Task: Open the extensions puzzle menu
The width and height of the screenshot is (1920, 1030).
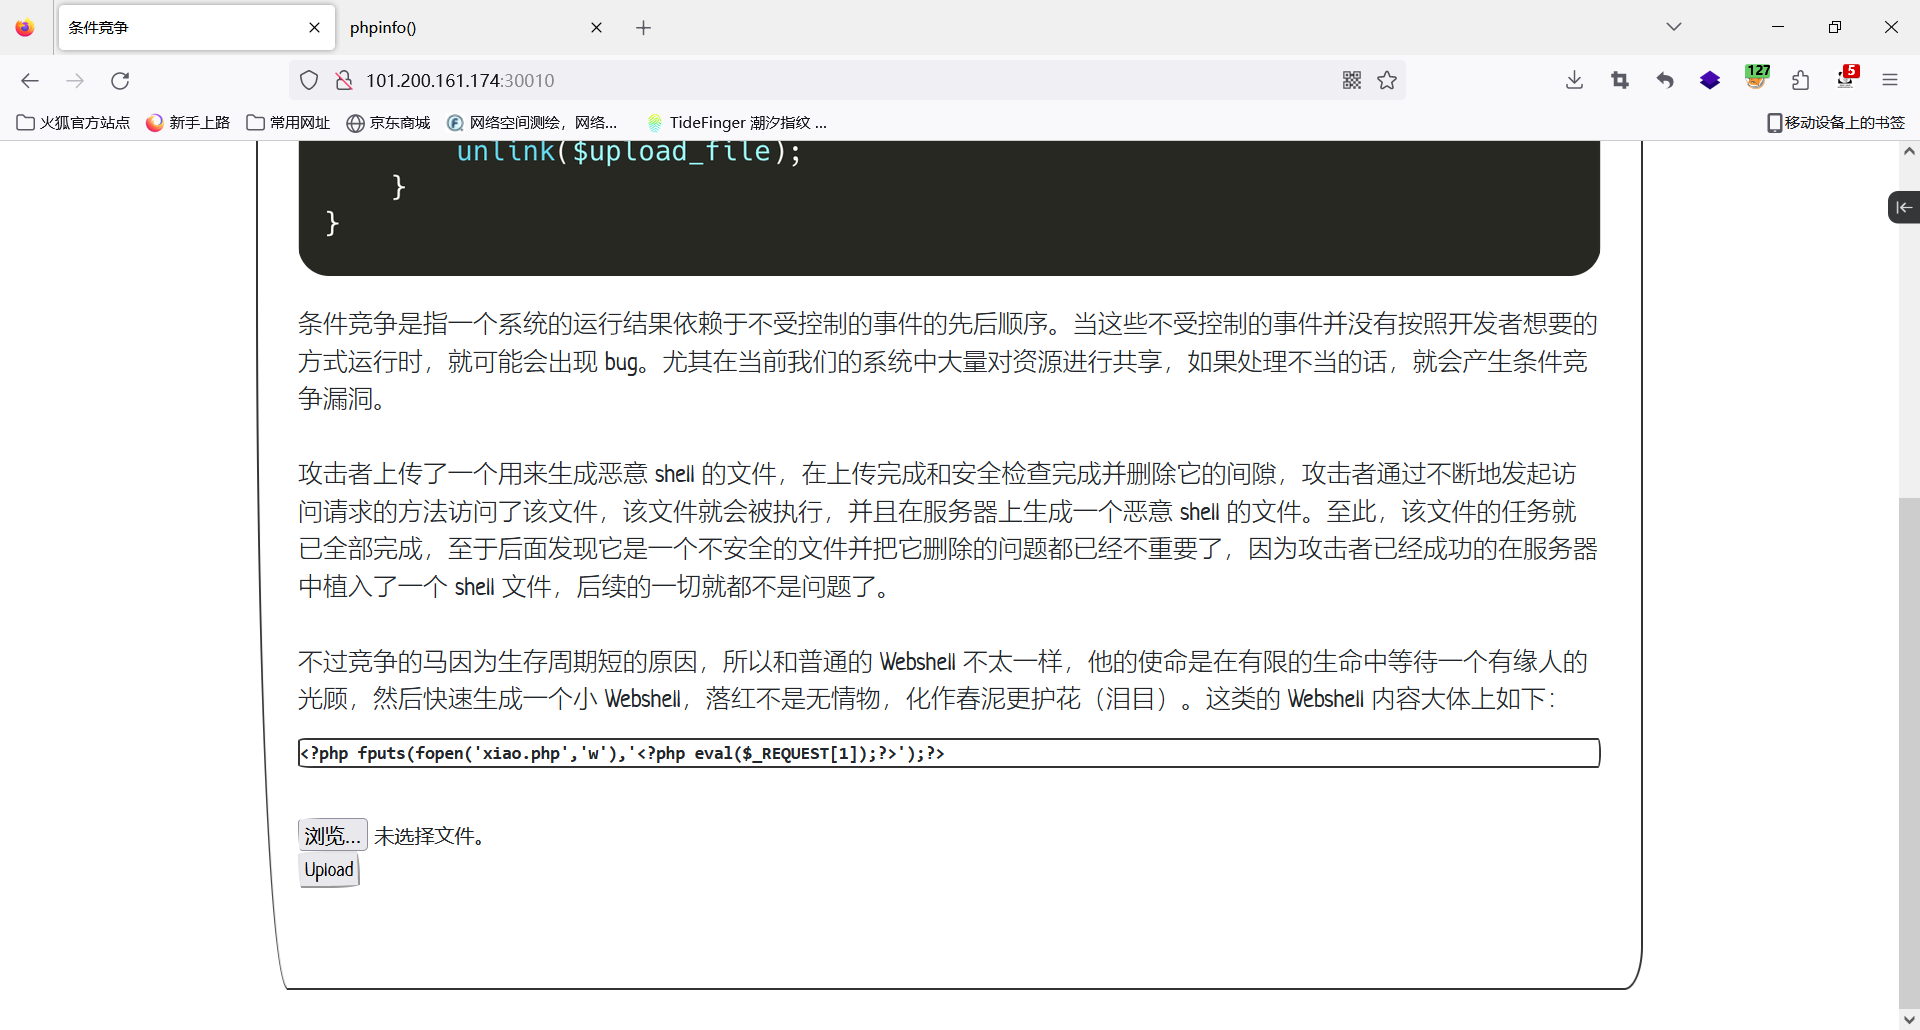Action: click(x=1801, y=80)
